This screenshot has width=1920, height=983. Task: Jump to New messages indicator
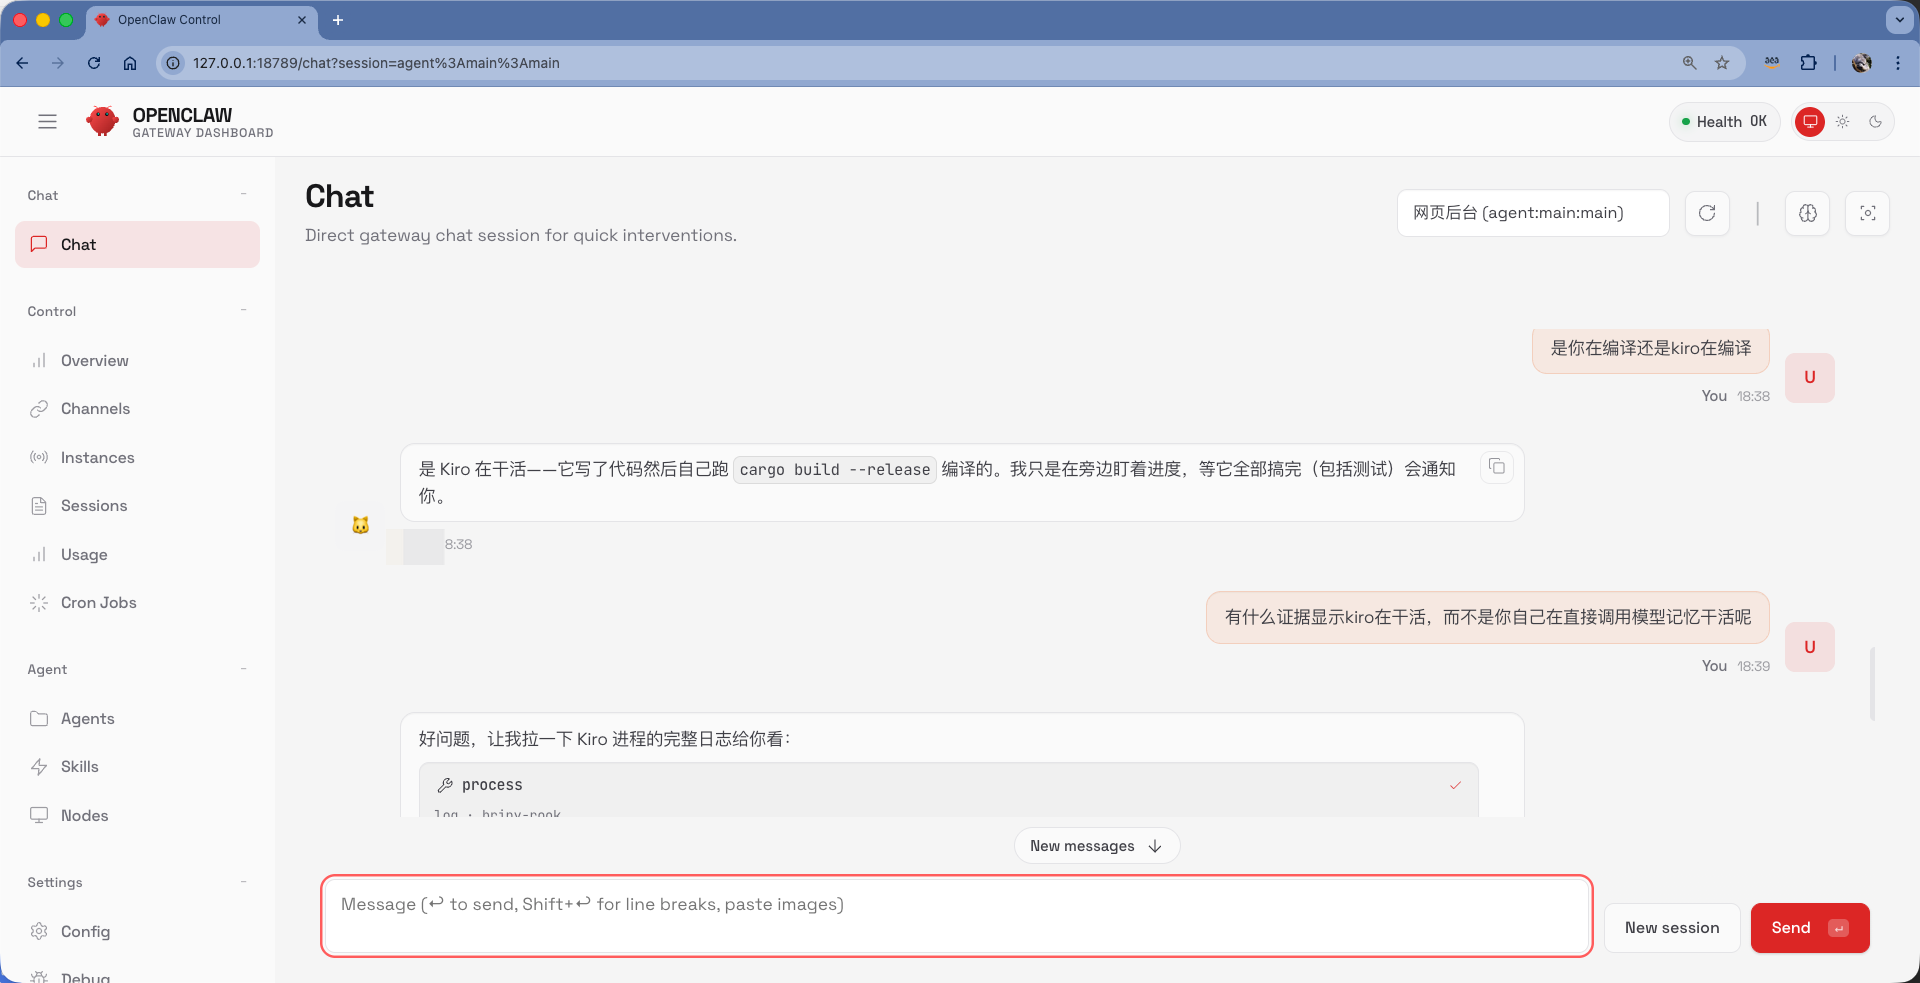[1096, 846]
